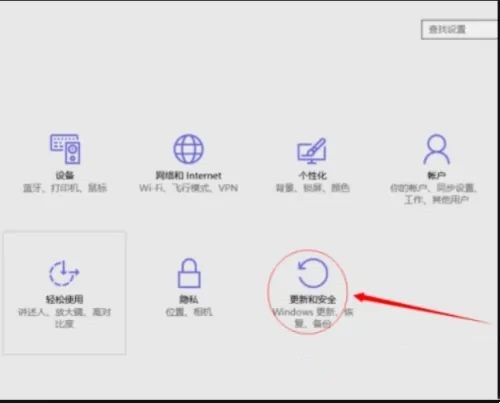The width and height of the screenshot is (500, 403).
Task: Open the 隐私 padlock icon
Action: point(189,273)
